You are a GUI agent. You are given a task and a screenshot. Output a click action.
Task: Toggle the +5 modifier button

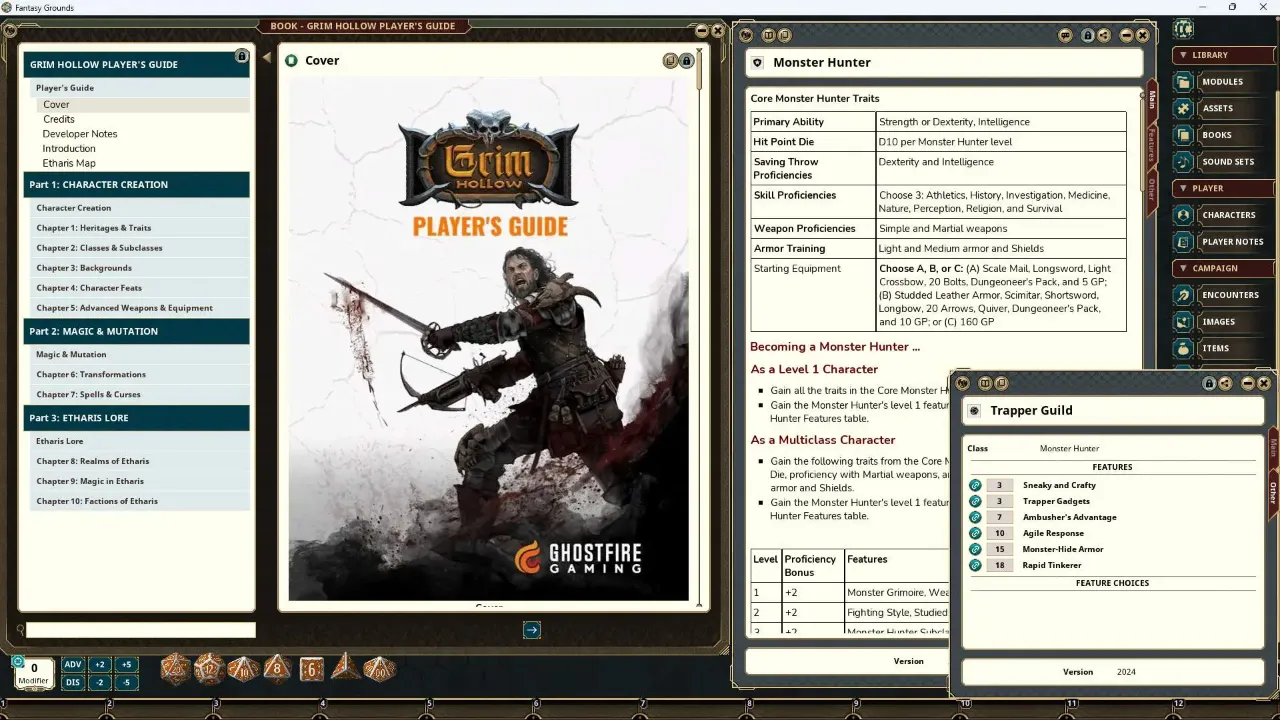click(126, 665)
